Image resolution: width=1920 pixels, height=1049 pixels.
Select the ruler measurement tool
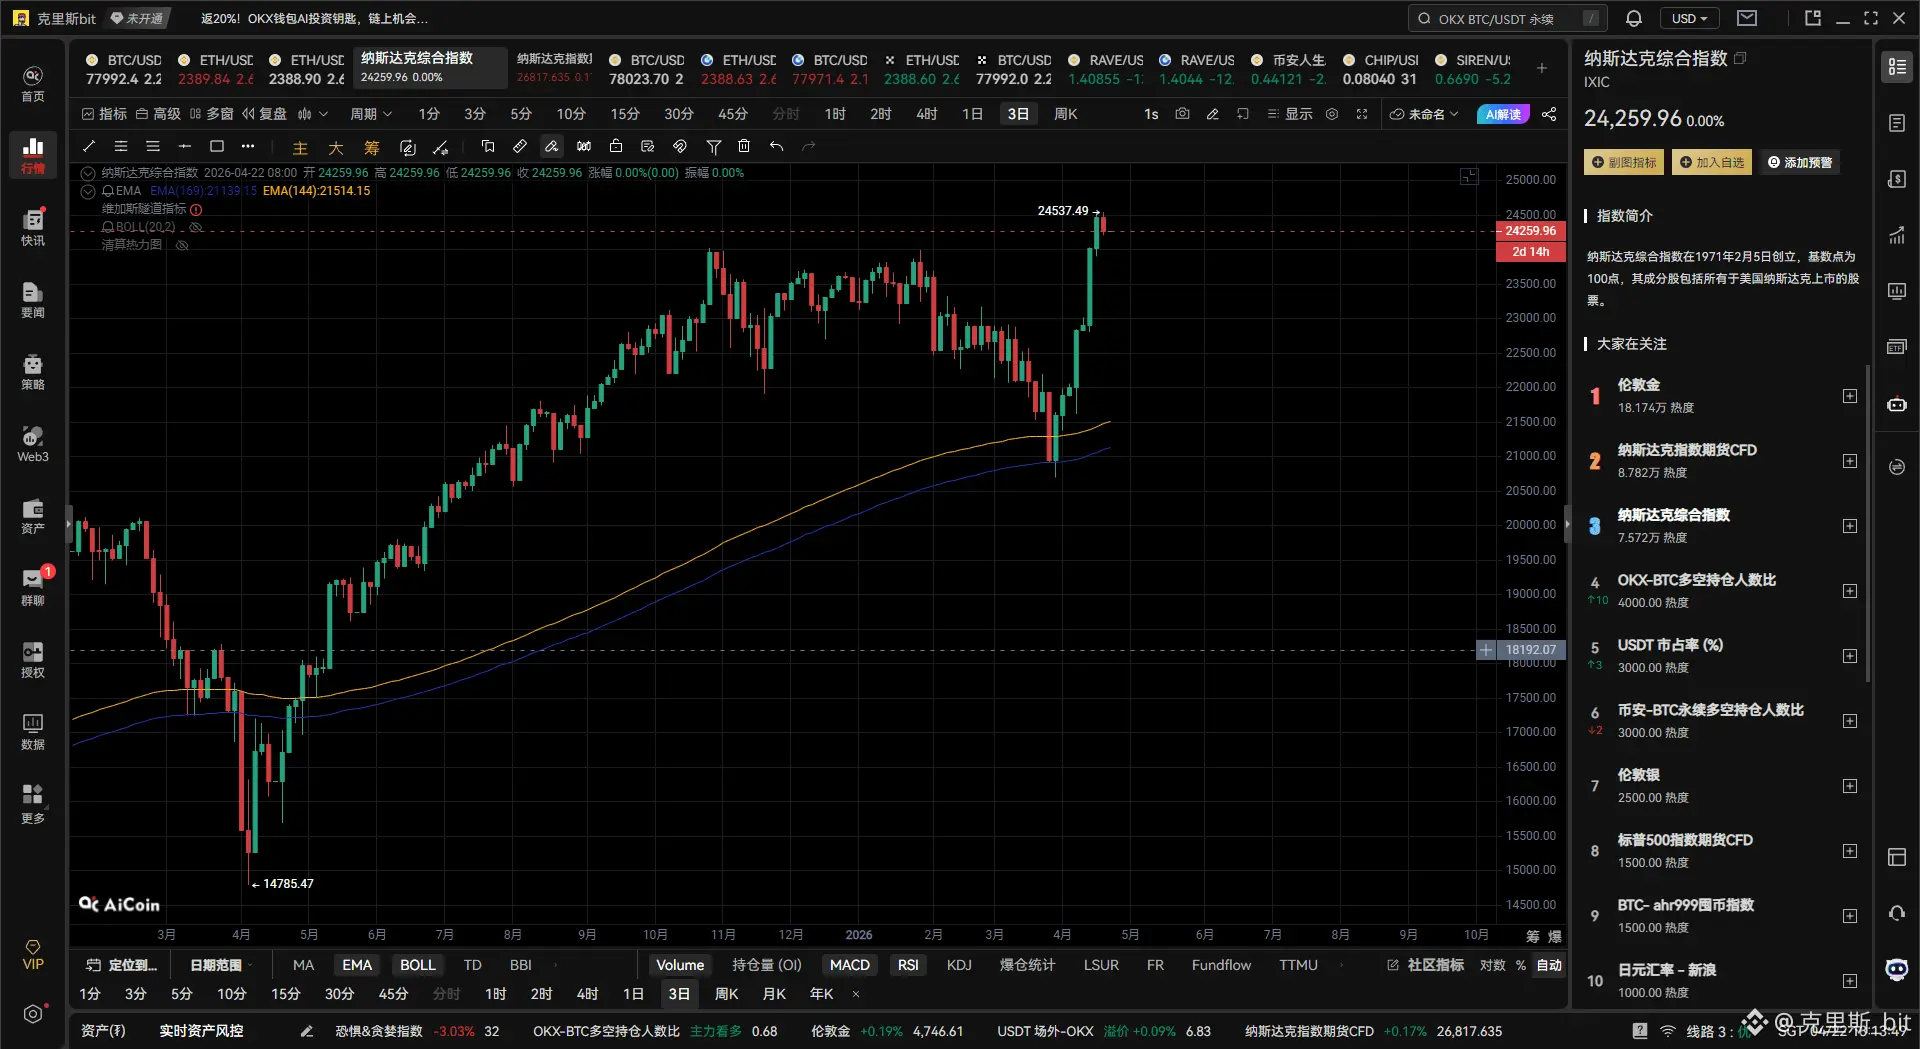pyautogui.click(x=520, y=146)
